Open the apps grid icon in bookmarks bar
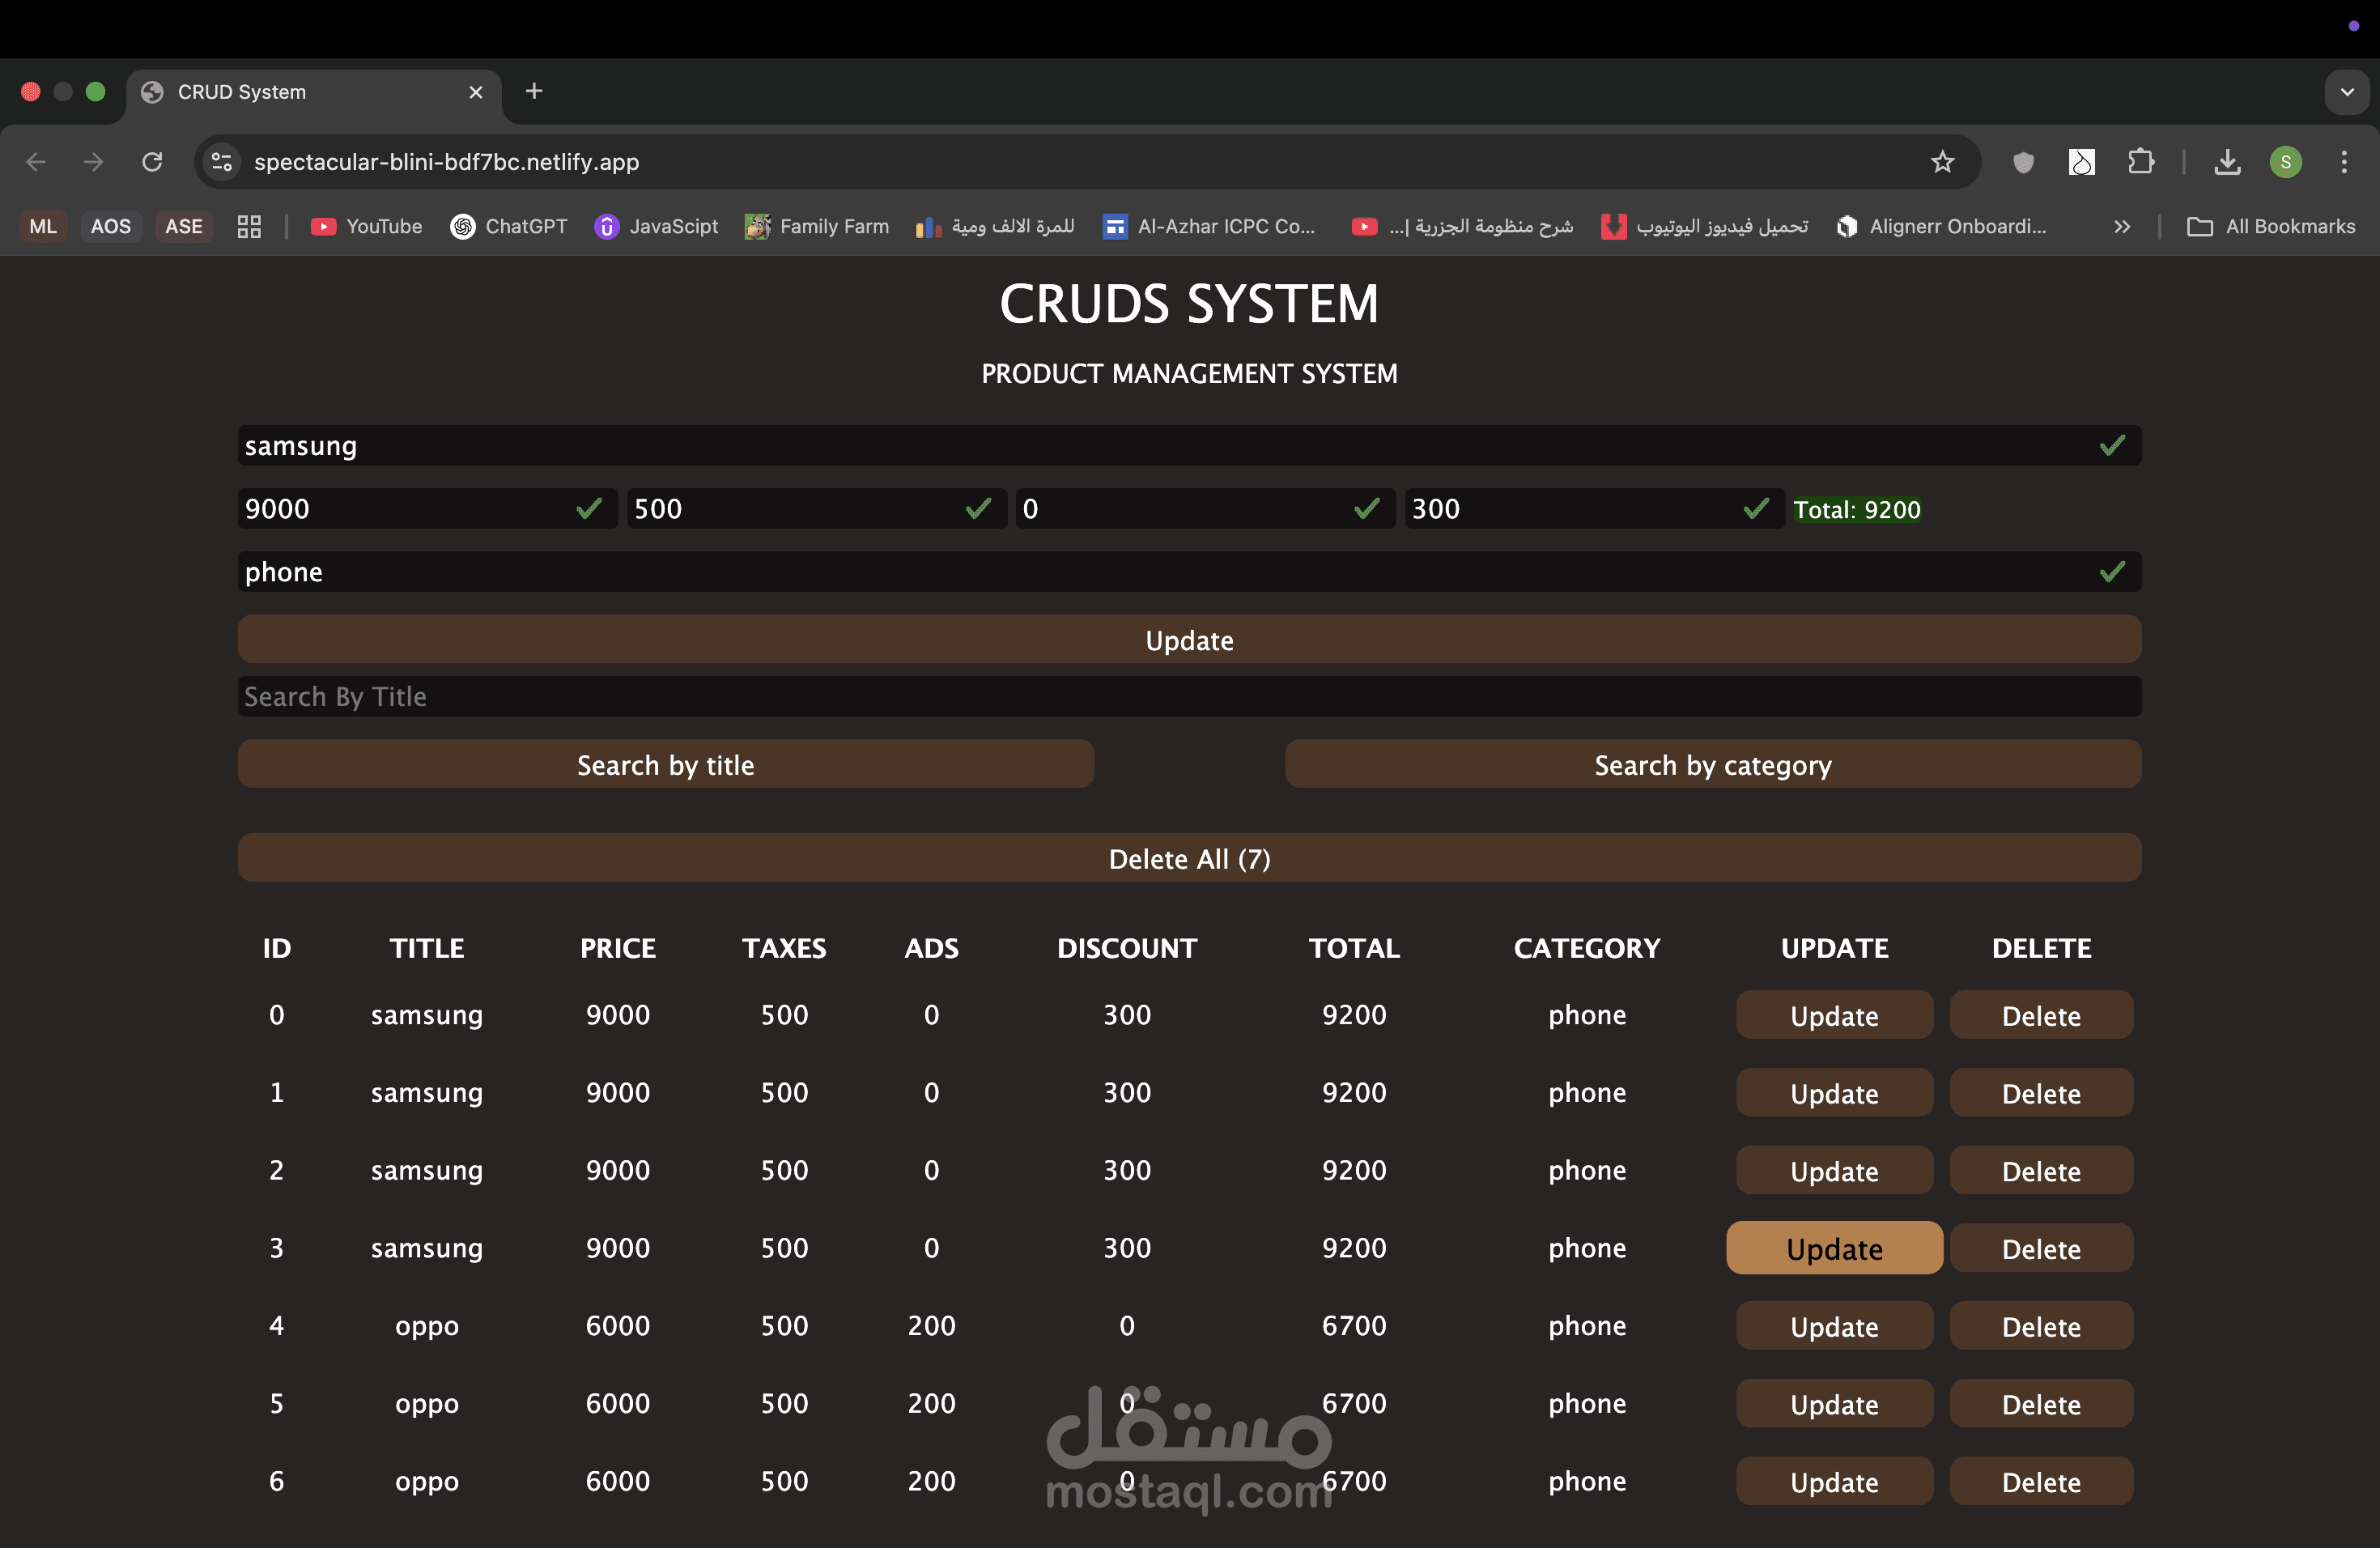The image size is (2380, 1548). click(x=249, y=227)
